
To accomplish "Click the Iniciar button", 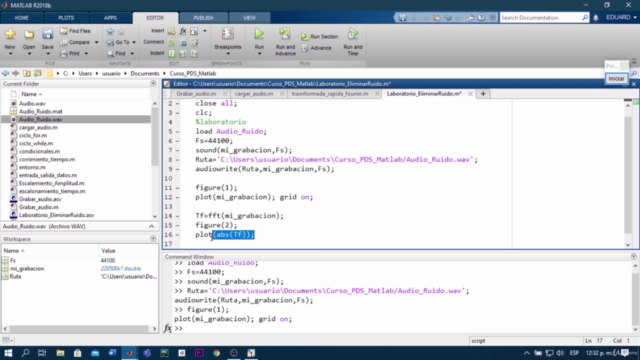I will 616,79.
